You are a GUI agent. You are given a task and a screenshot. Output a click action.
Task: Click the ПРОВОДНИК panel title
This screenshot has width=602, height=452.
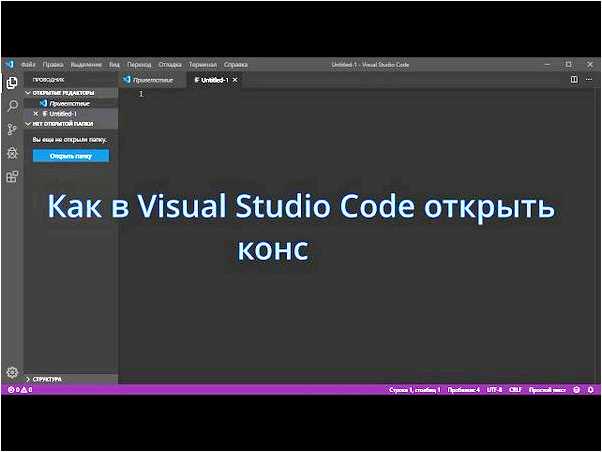pyautogui.click(x=48, y=80)
